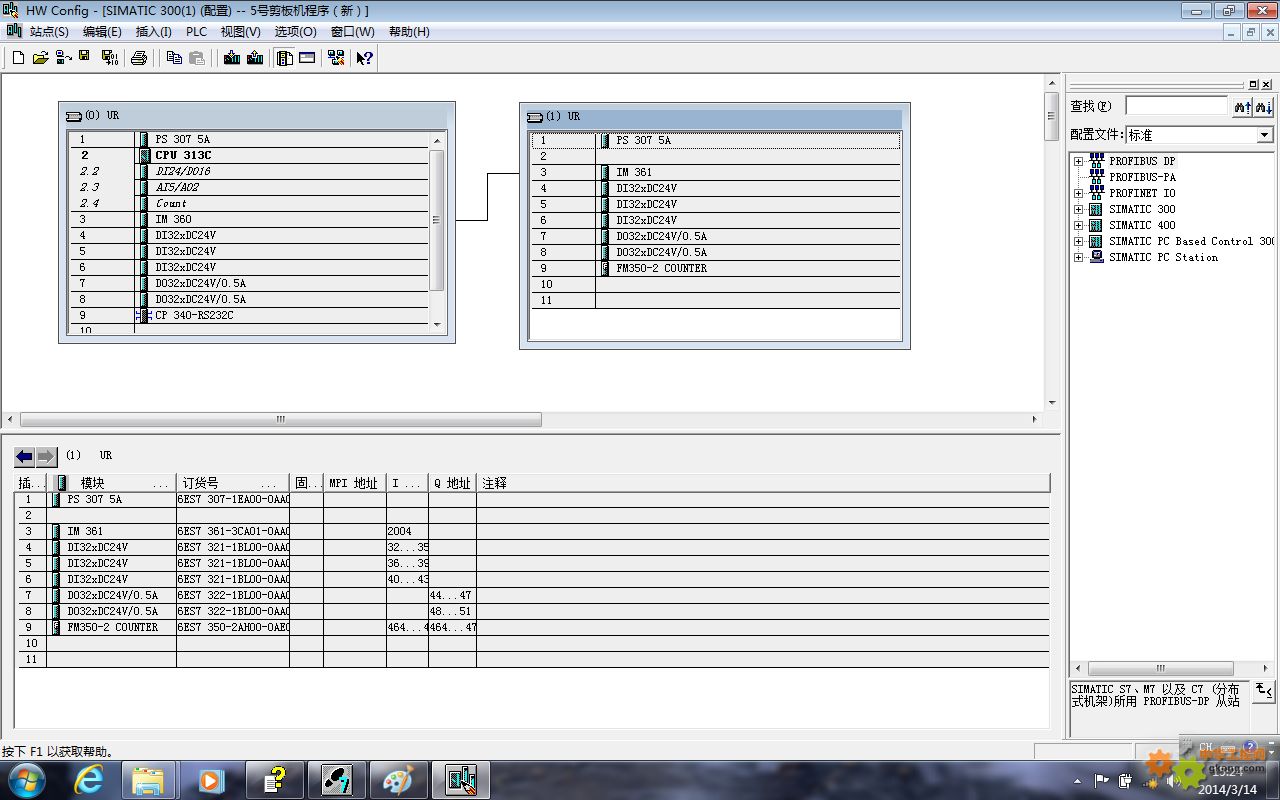This screenshot has width=1280, height=800.
Task: Click rack (0) scroll-down arrow
Action: [x=437, y=324]
